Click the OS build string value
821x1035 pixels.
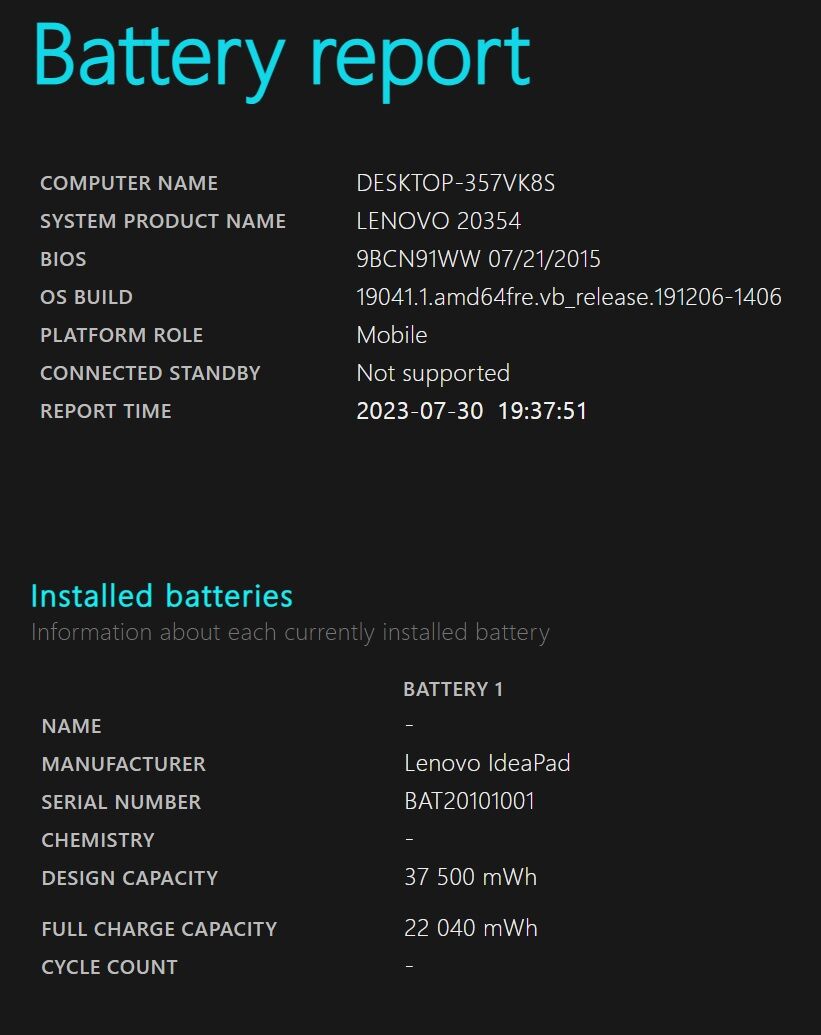pos(568,297)
